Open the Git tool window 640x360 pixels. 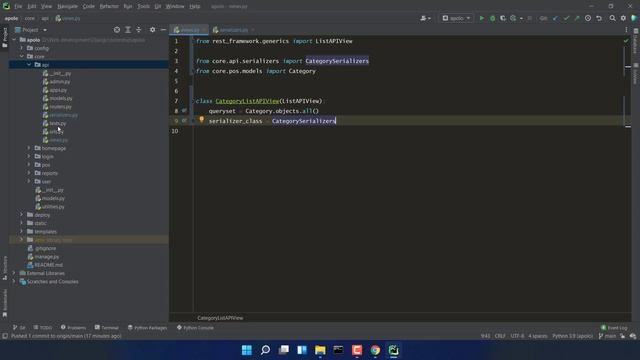tap(19, 328)
